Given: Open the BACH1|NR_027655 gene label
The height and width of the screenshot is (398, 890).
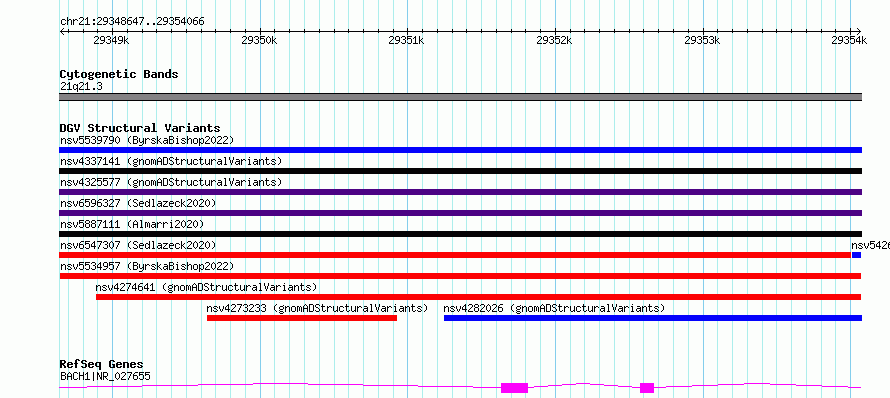Looking at the screenshot, I should pyautogui.click(x=105, y=376).
